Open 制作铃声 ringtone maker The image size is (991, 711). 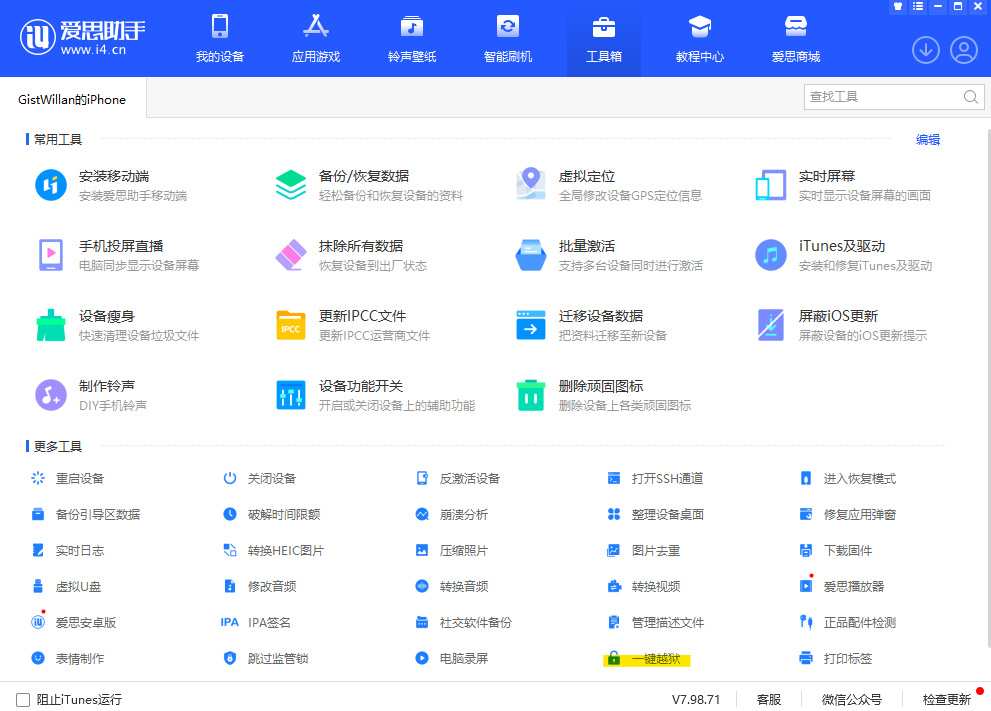(x=51, y=395)
